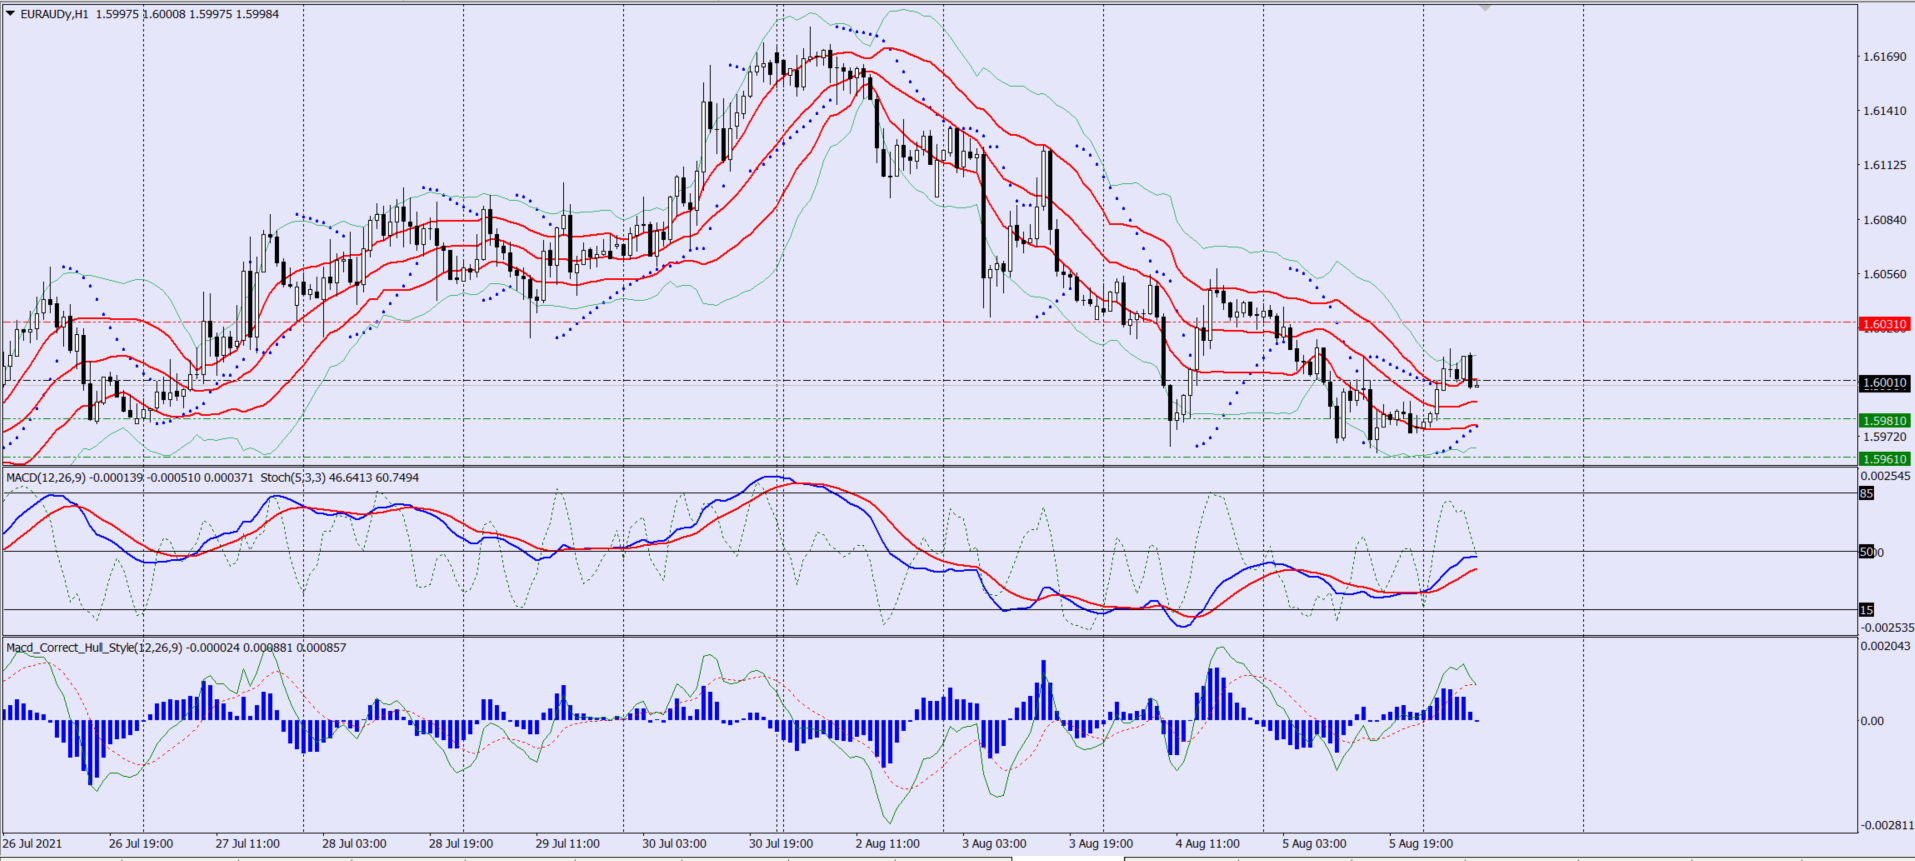Screen dimensions: 1915x861
Task: Open the one-click trading triangle beside EURAUDy,H1
Action: (10, 14)
